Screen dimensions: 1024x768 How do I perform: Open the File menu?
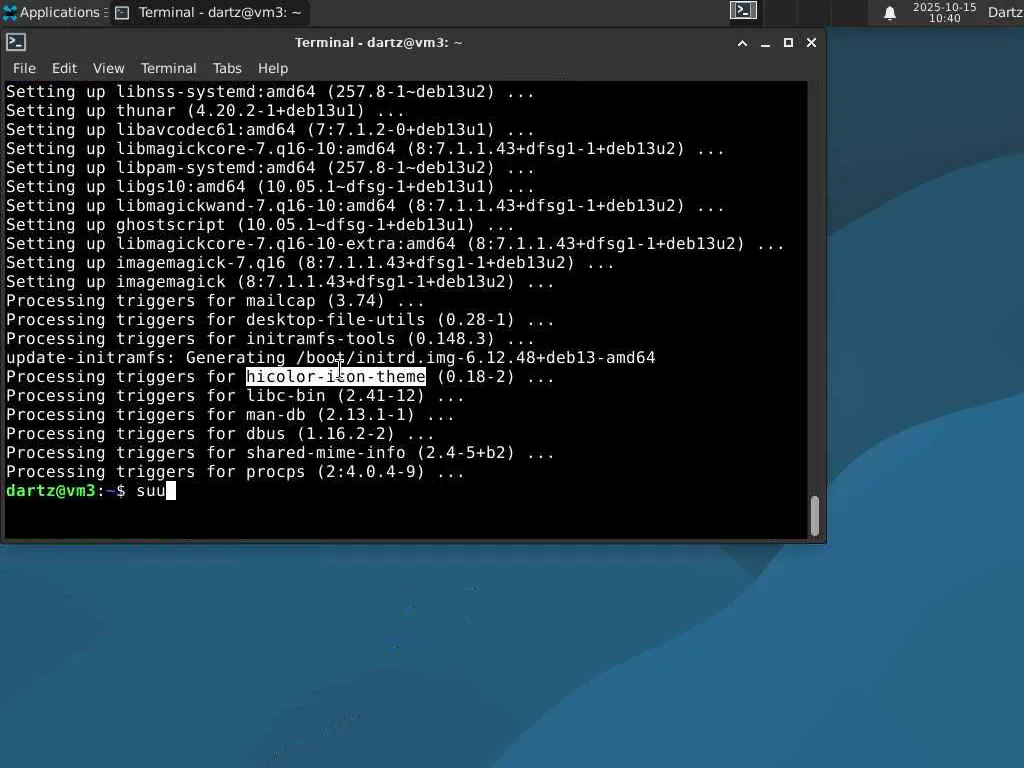[x=24, y=68]
